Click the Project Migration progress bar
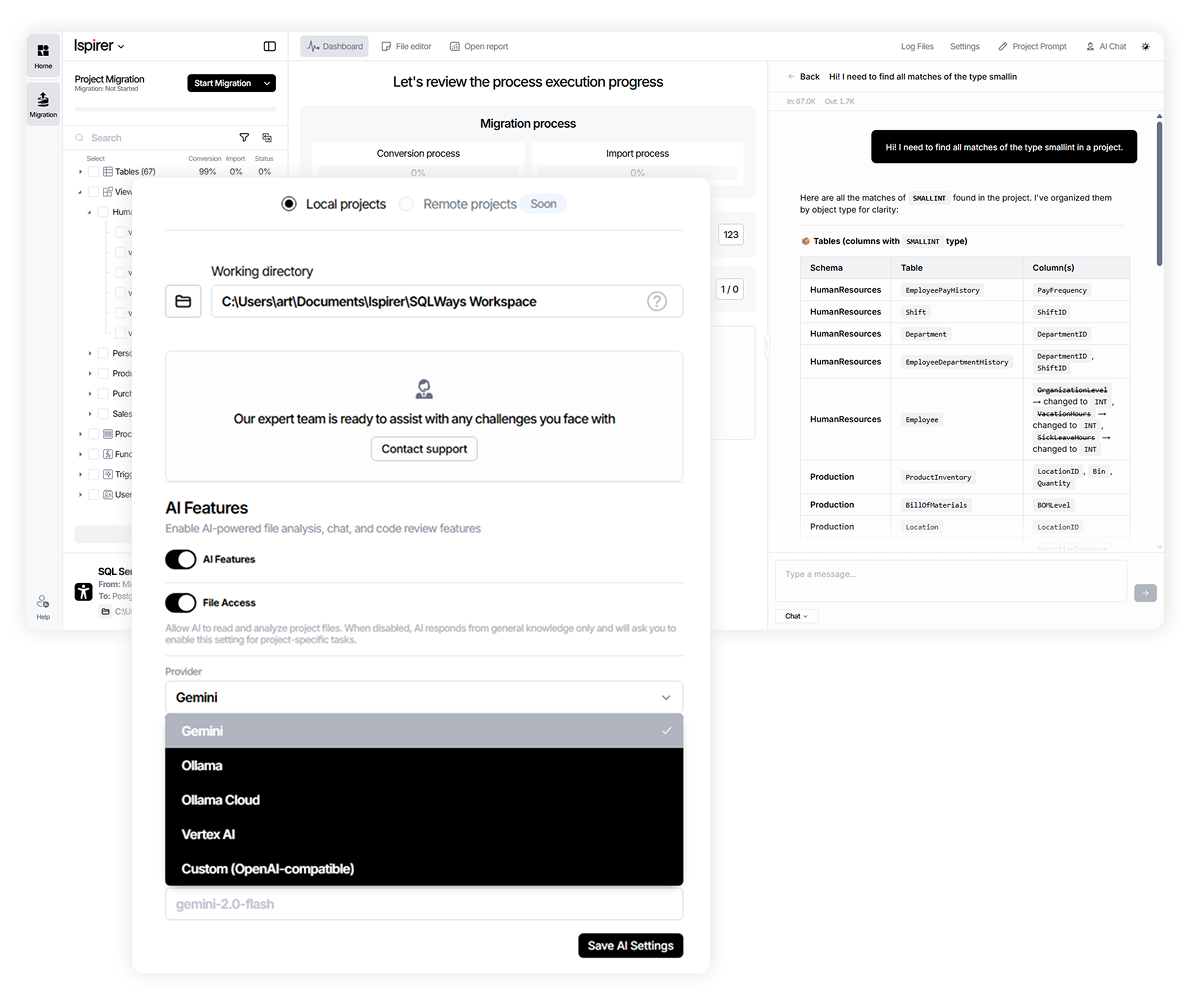This screenshot has height=1000, width=1192. (175, 110)
